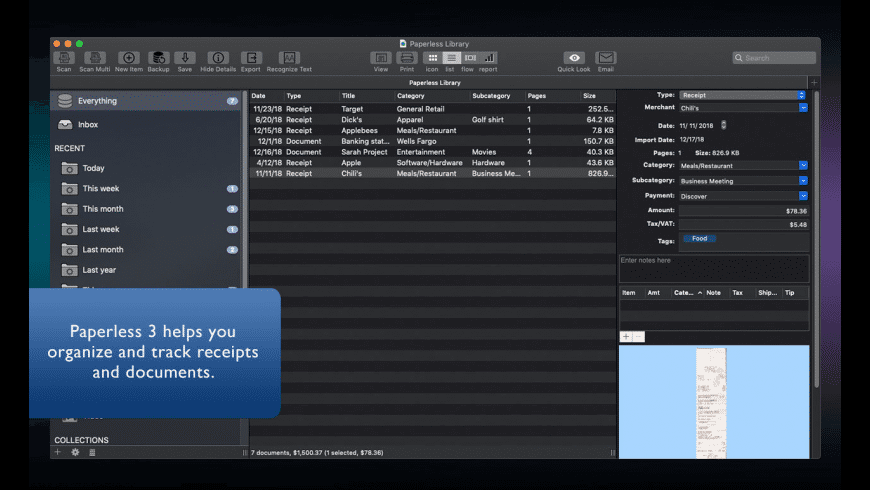This screenshot has height=490, width=870.
Task: Select the Dick's receipt row
Action: [x=433, y=120]
